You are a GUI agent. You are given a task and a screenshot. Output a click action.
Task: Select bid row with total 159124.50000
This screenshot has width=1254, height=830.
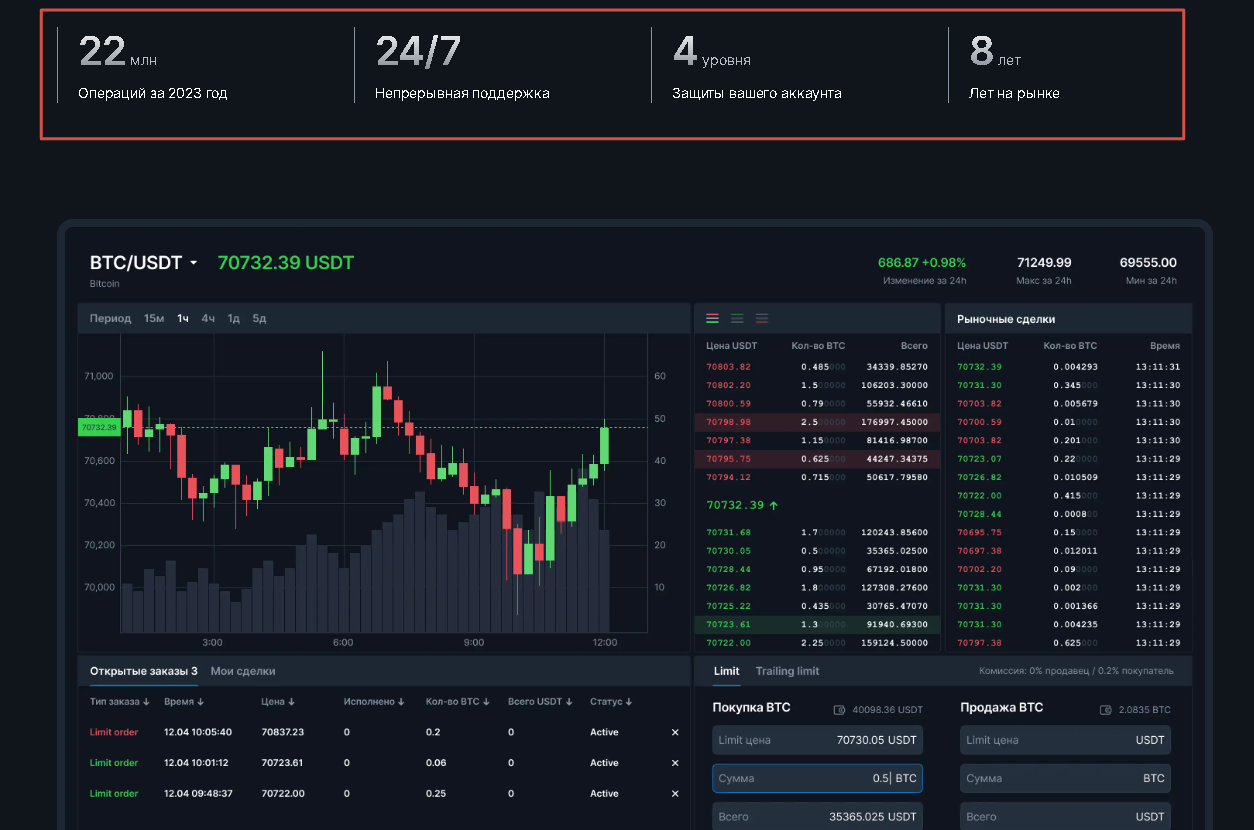(x=817, y=643)
